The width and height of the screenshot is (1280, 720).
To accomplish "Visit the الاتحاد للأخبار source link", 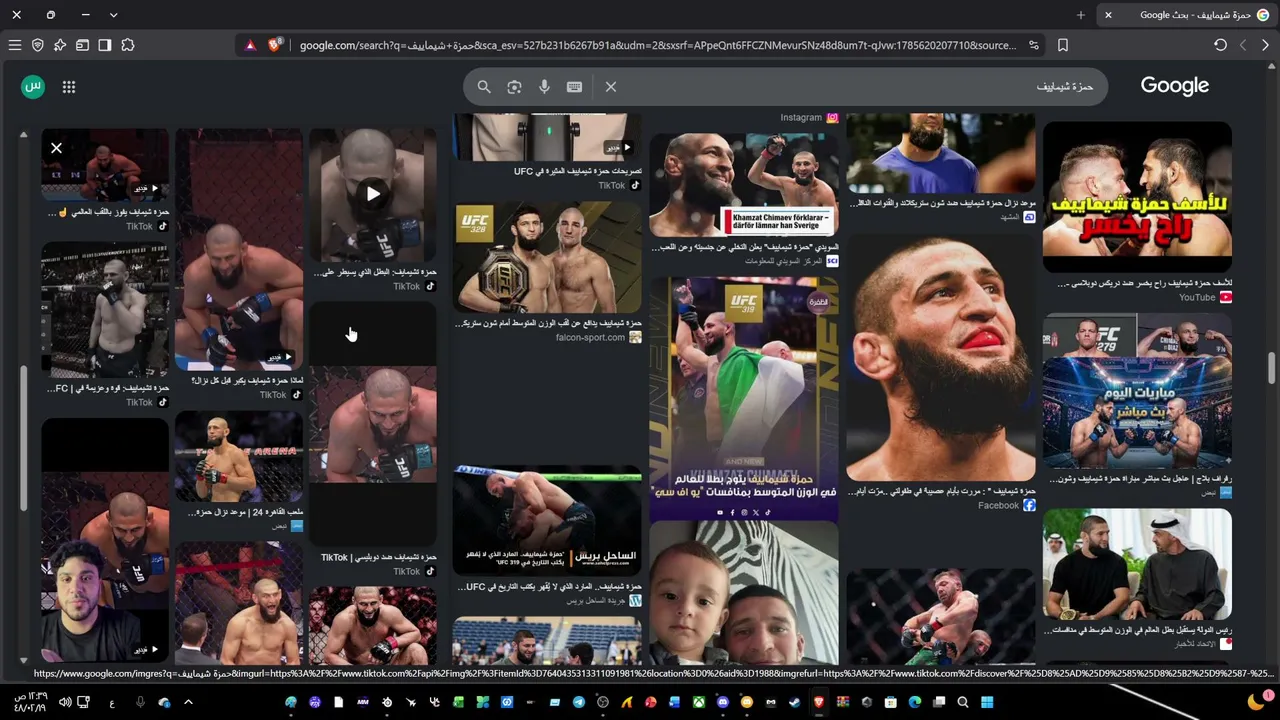I will point(1203,644).
